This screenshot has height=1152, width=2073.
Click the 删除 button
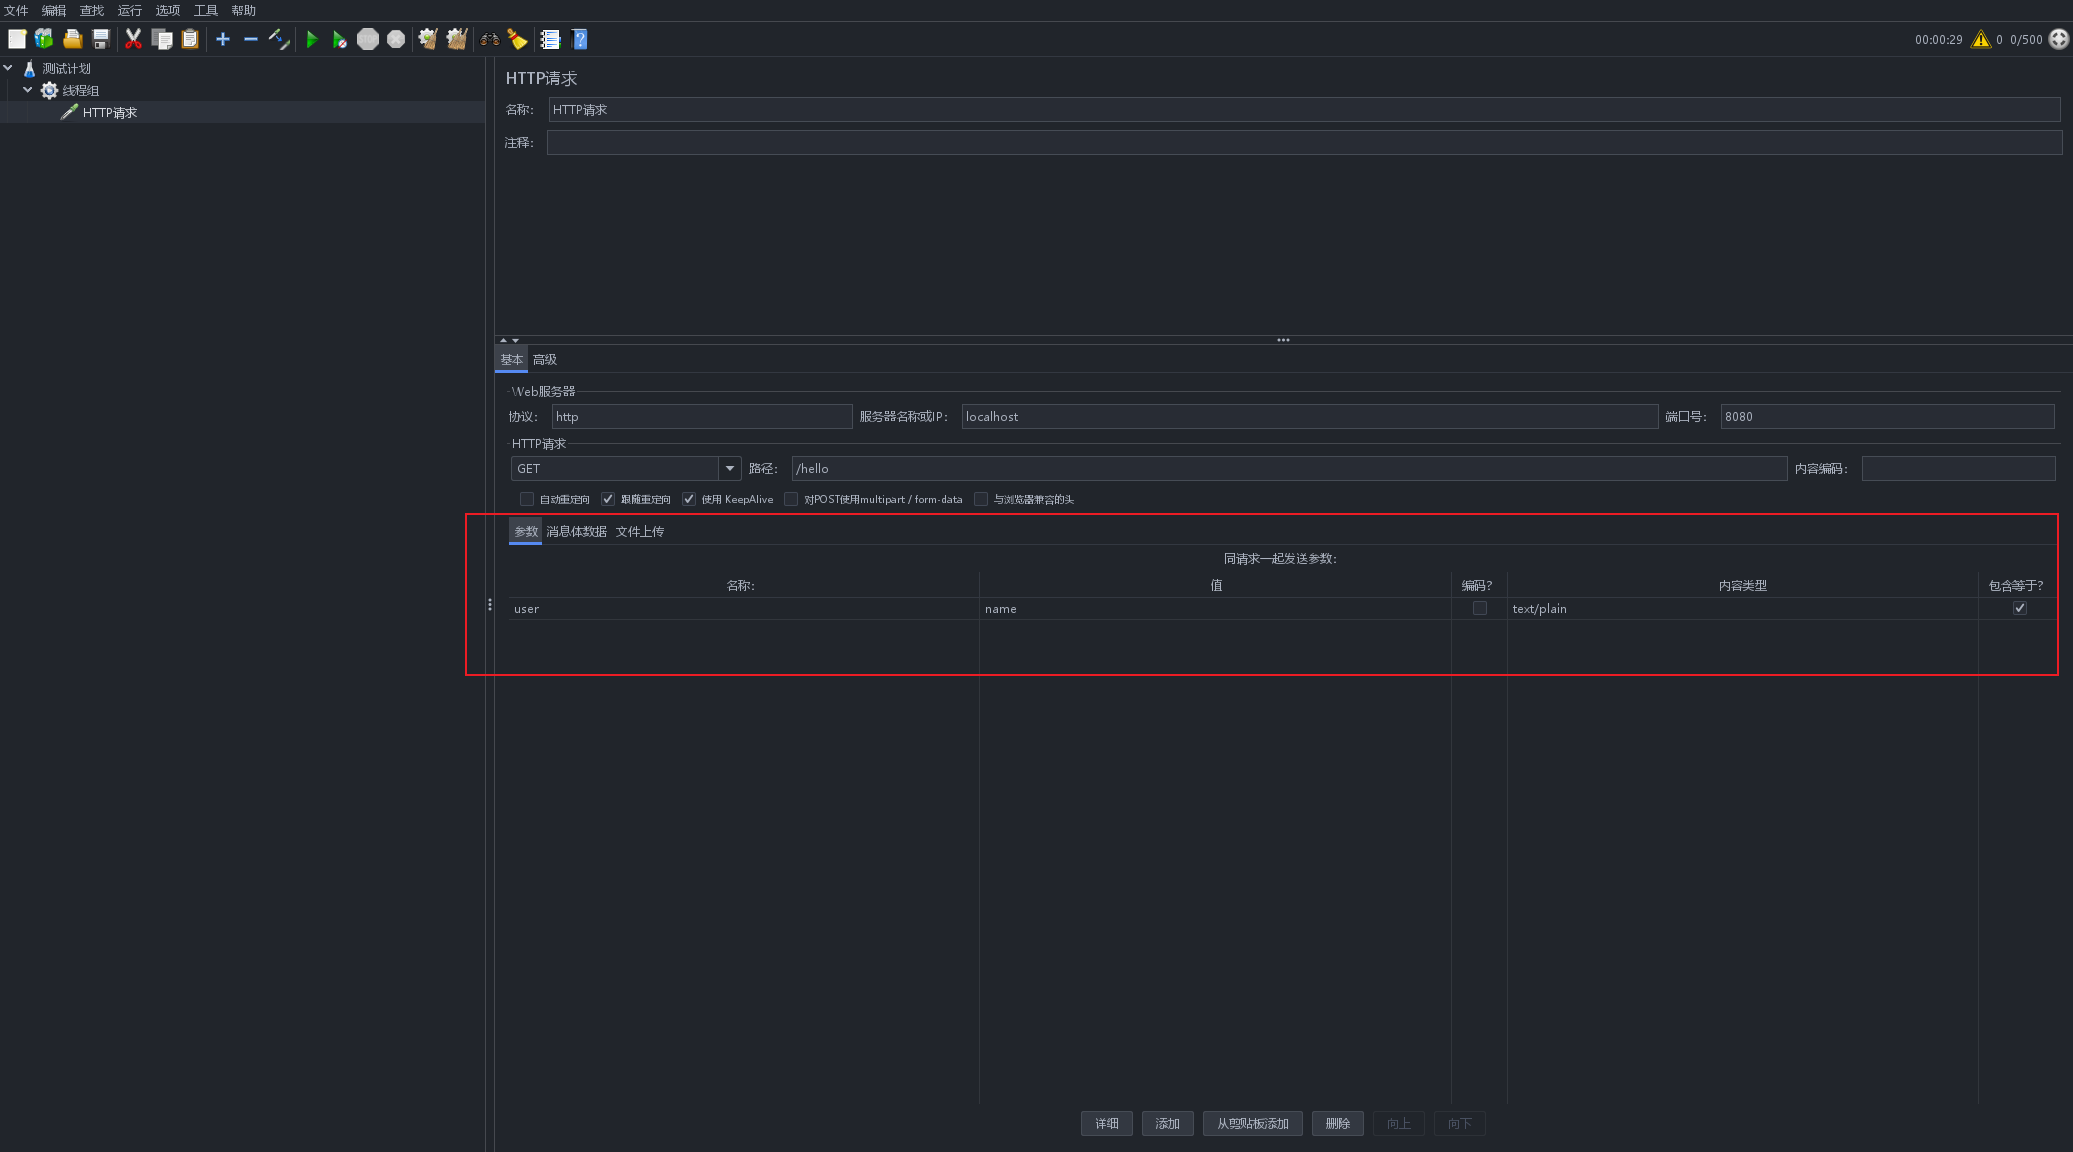(x=1337, y=1123)
